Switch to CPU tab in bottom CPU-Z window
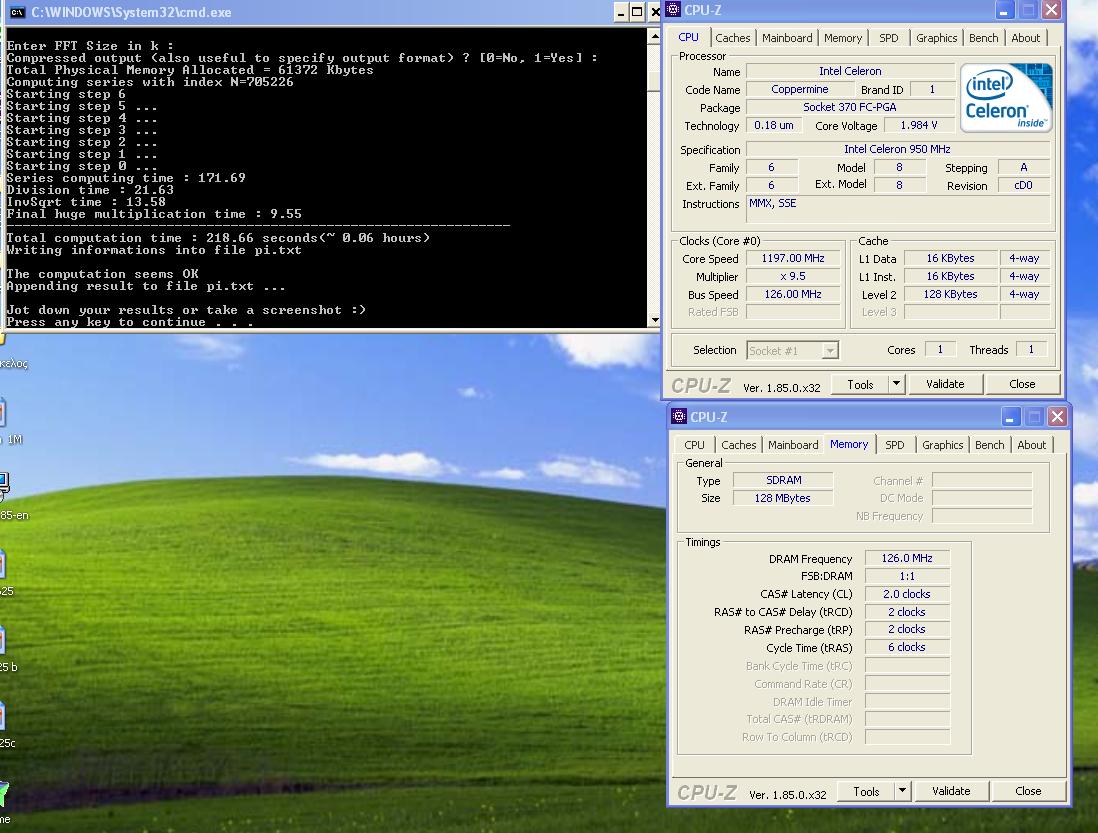 pos(694,444)
